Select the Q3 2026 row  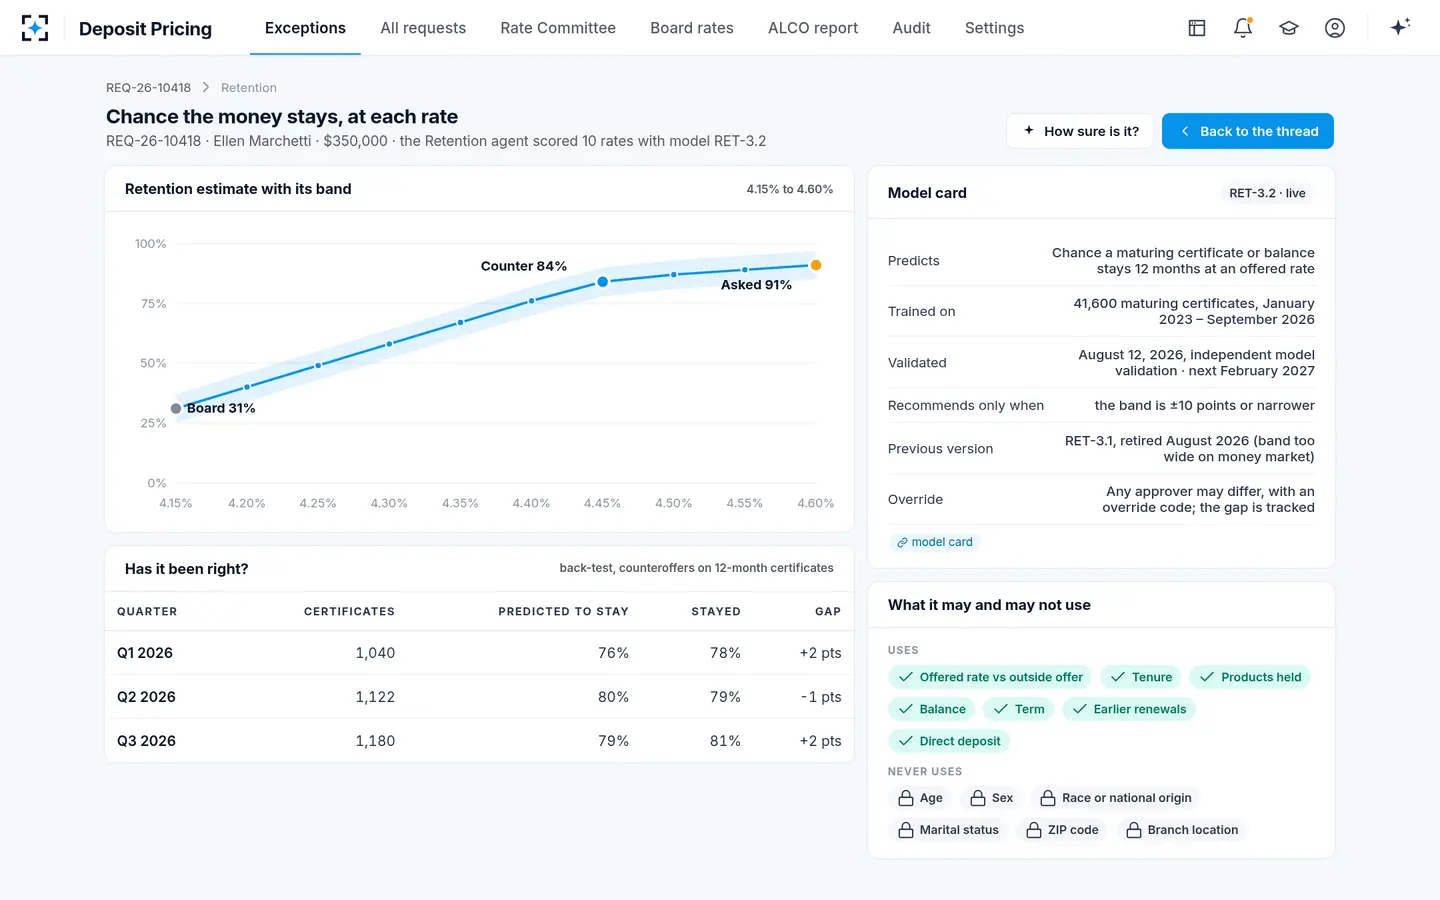pos(479,741)
